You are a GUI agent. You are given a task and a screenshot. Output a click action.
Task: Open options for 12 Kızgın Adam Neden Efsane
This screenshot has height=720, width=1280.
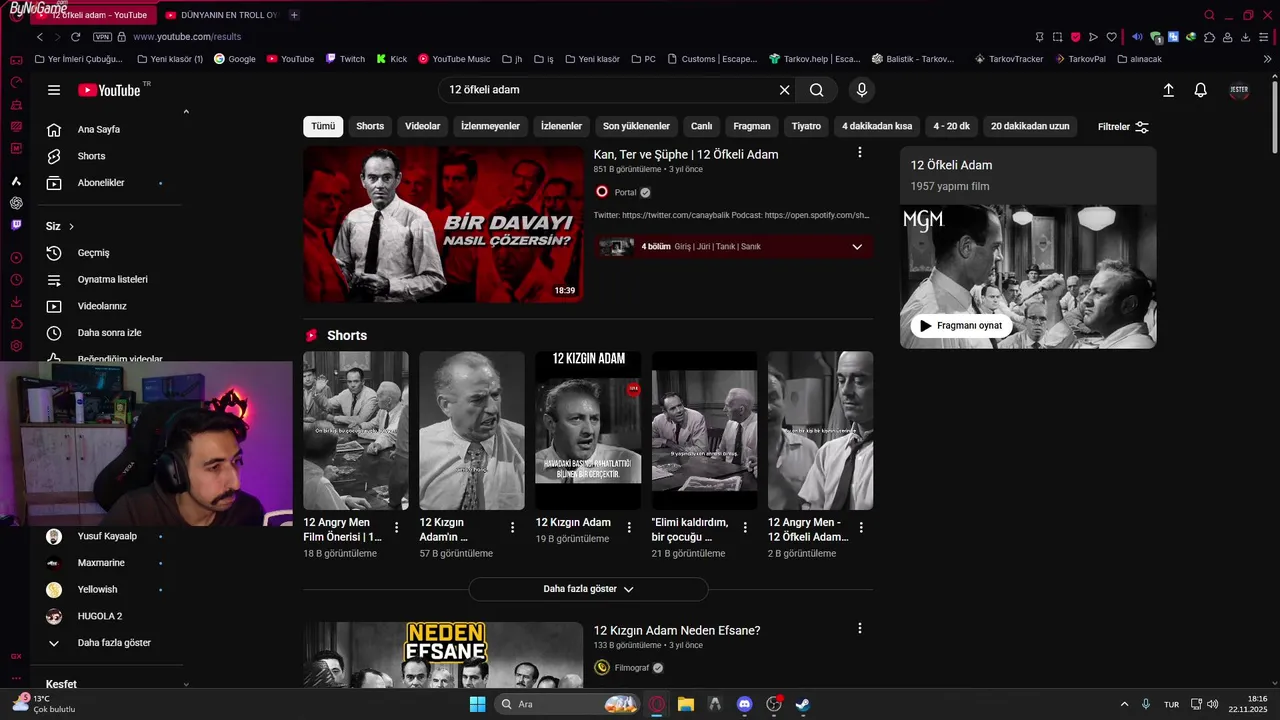[860, 629]
